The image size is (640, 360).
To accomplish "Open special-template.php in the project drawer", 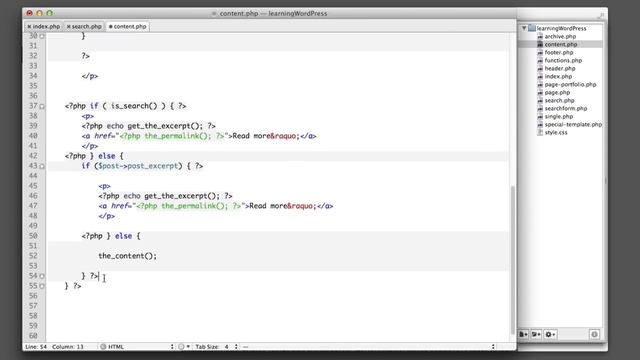I will pos(573,124).
